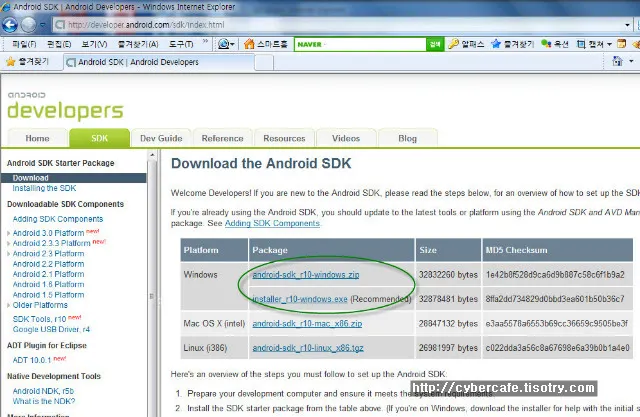Click the installer_r10-windows.exe link
The width and height of the screenshot is (640, 417).
[300, 299]
